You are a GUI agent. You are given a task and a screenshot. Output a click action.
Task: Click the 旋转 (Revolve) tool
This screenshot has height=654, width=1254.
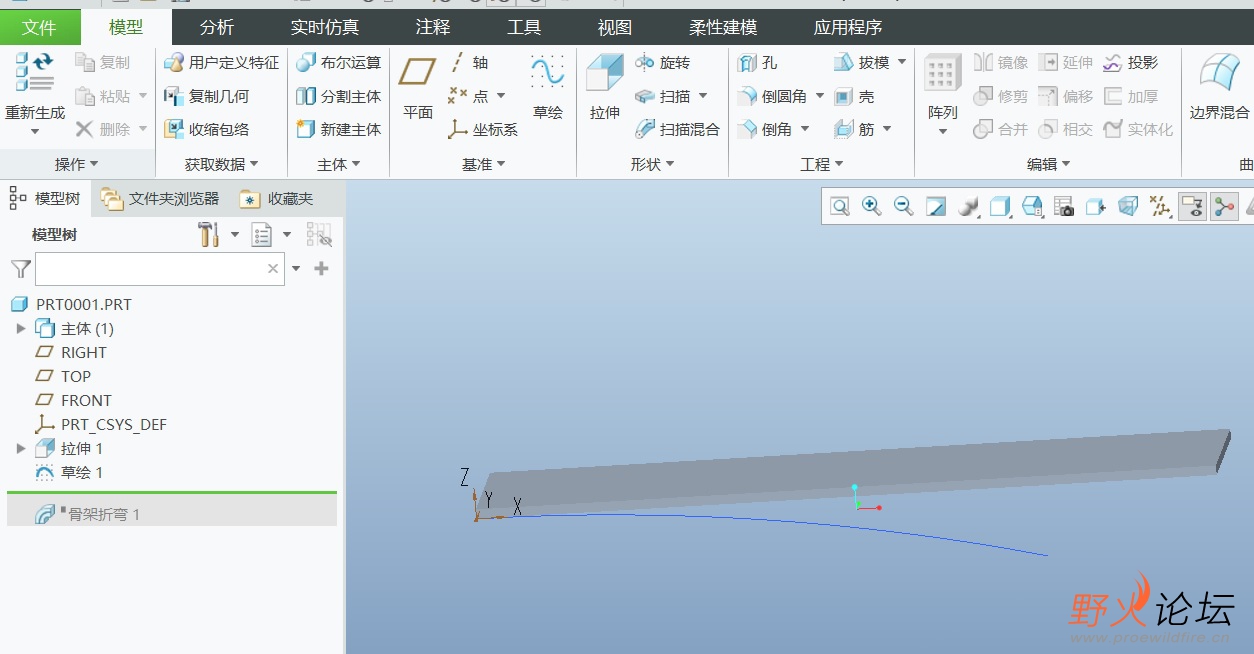click(662, 62)
